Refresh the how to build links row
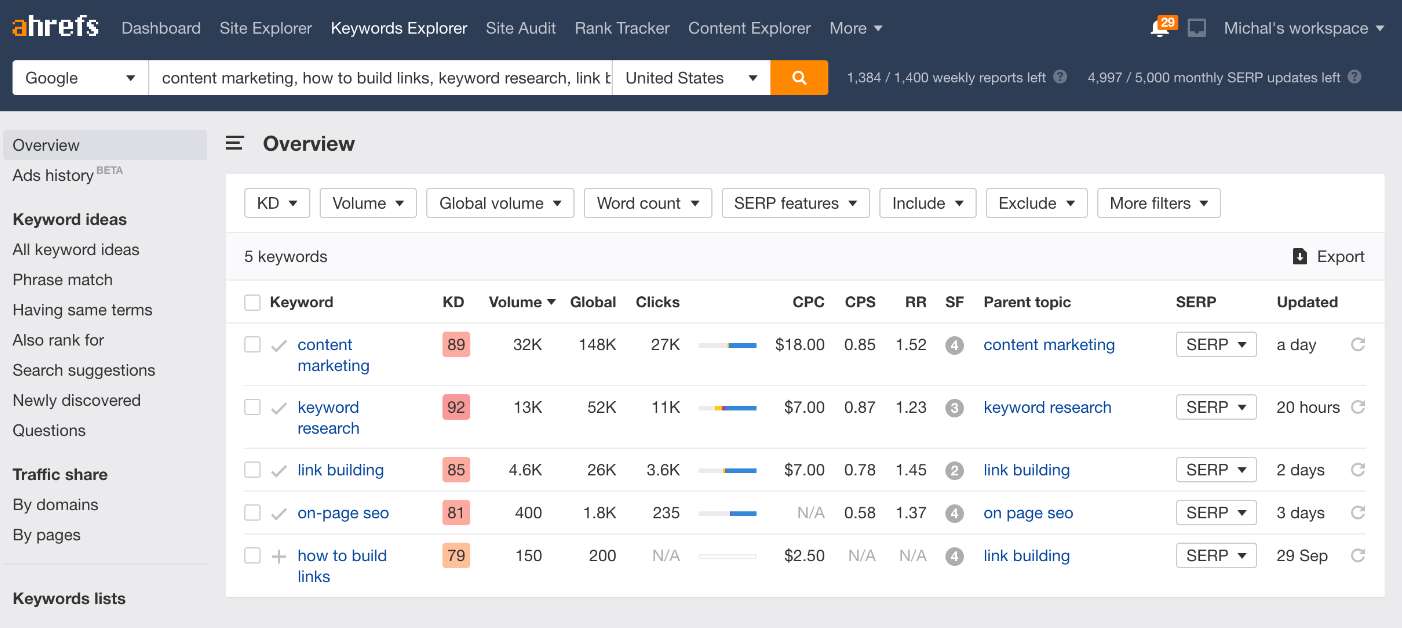The image size is (1402, 628). pyautogui.click(x=1358, y=556)
